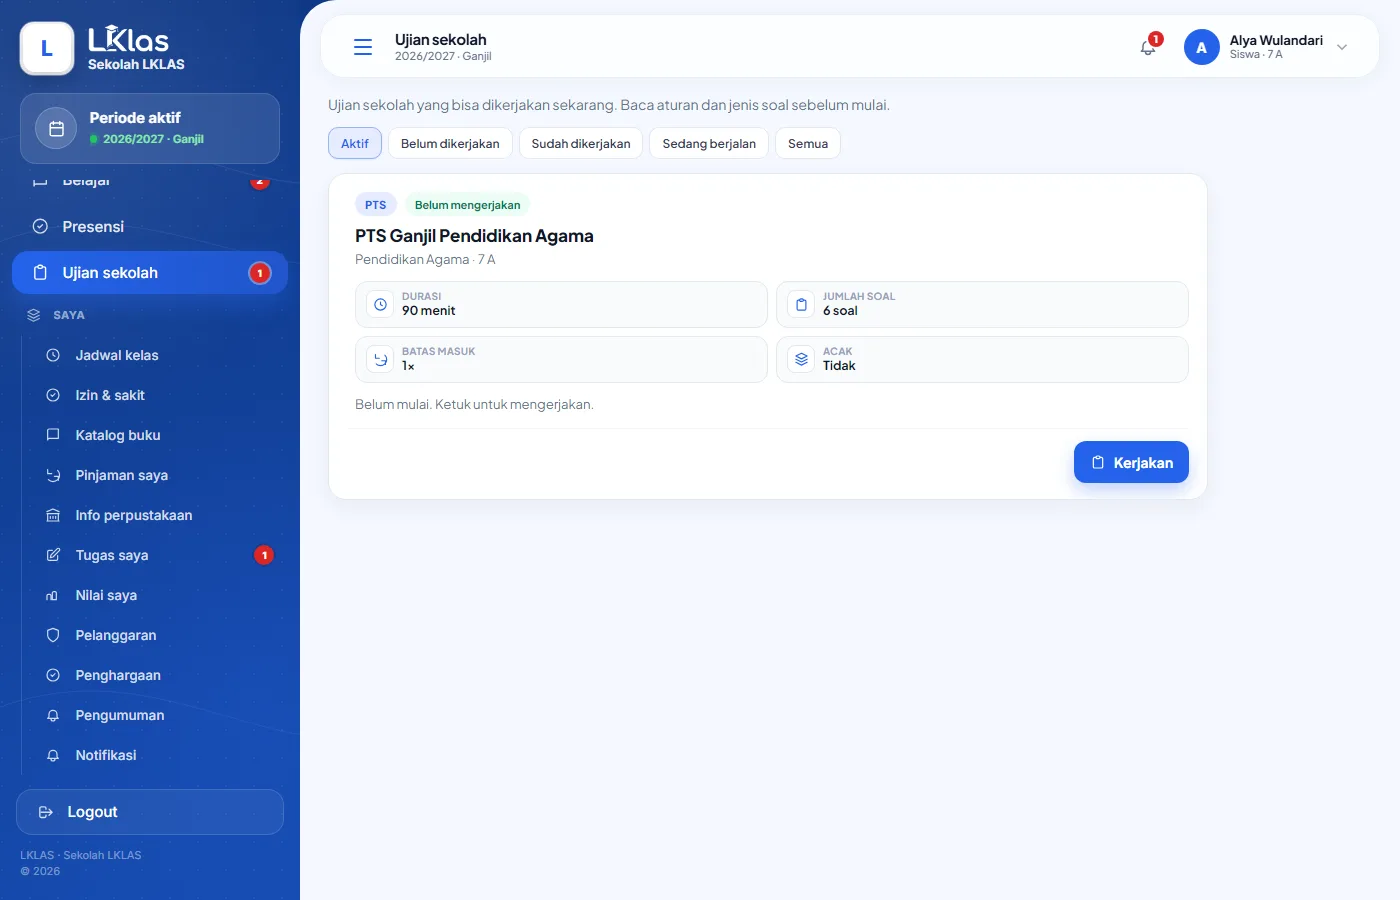The height and width of the screenshot is (900, 1400).
Task: Show Sedang berjalan exams
Action: (x=709, y=143)
